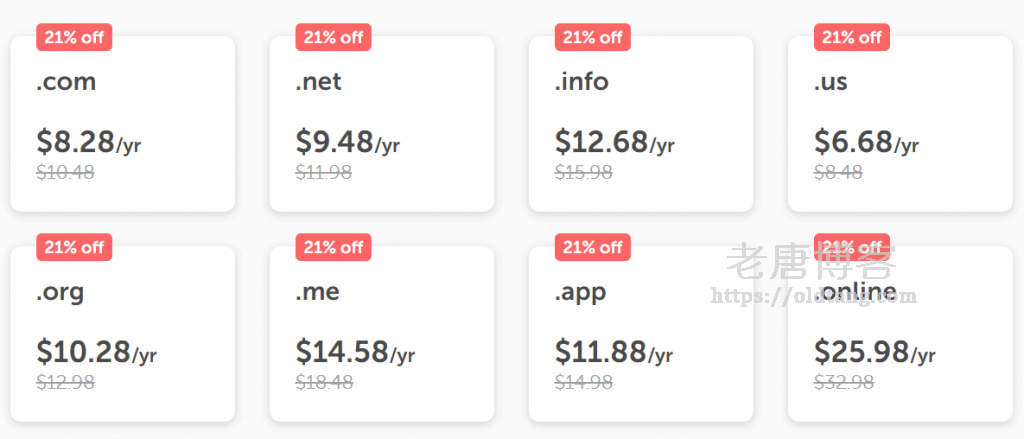Open the .info domain pricing card
The width and height of the screenshot is (1024, 439).
pos(640,124)
